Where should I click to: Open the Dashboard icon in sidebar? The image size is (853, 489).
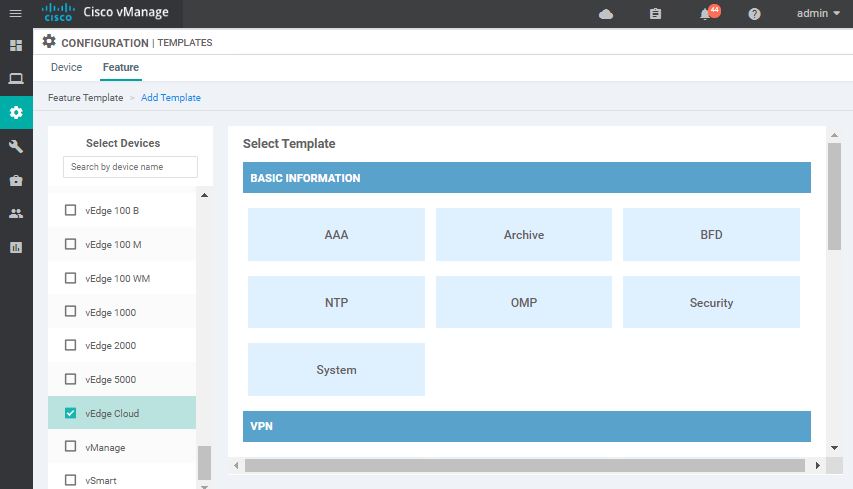point(16,46)
